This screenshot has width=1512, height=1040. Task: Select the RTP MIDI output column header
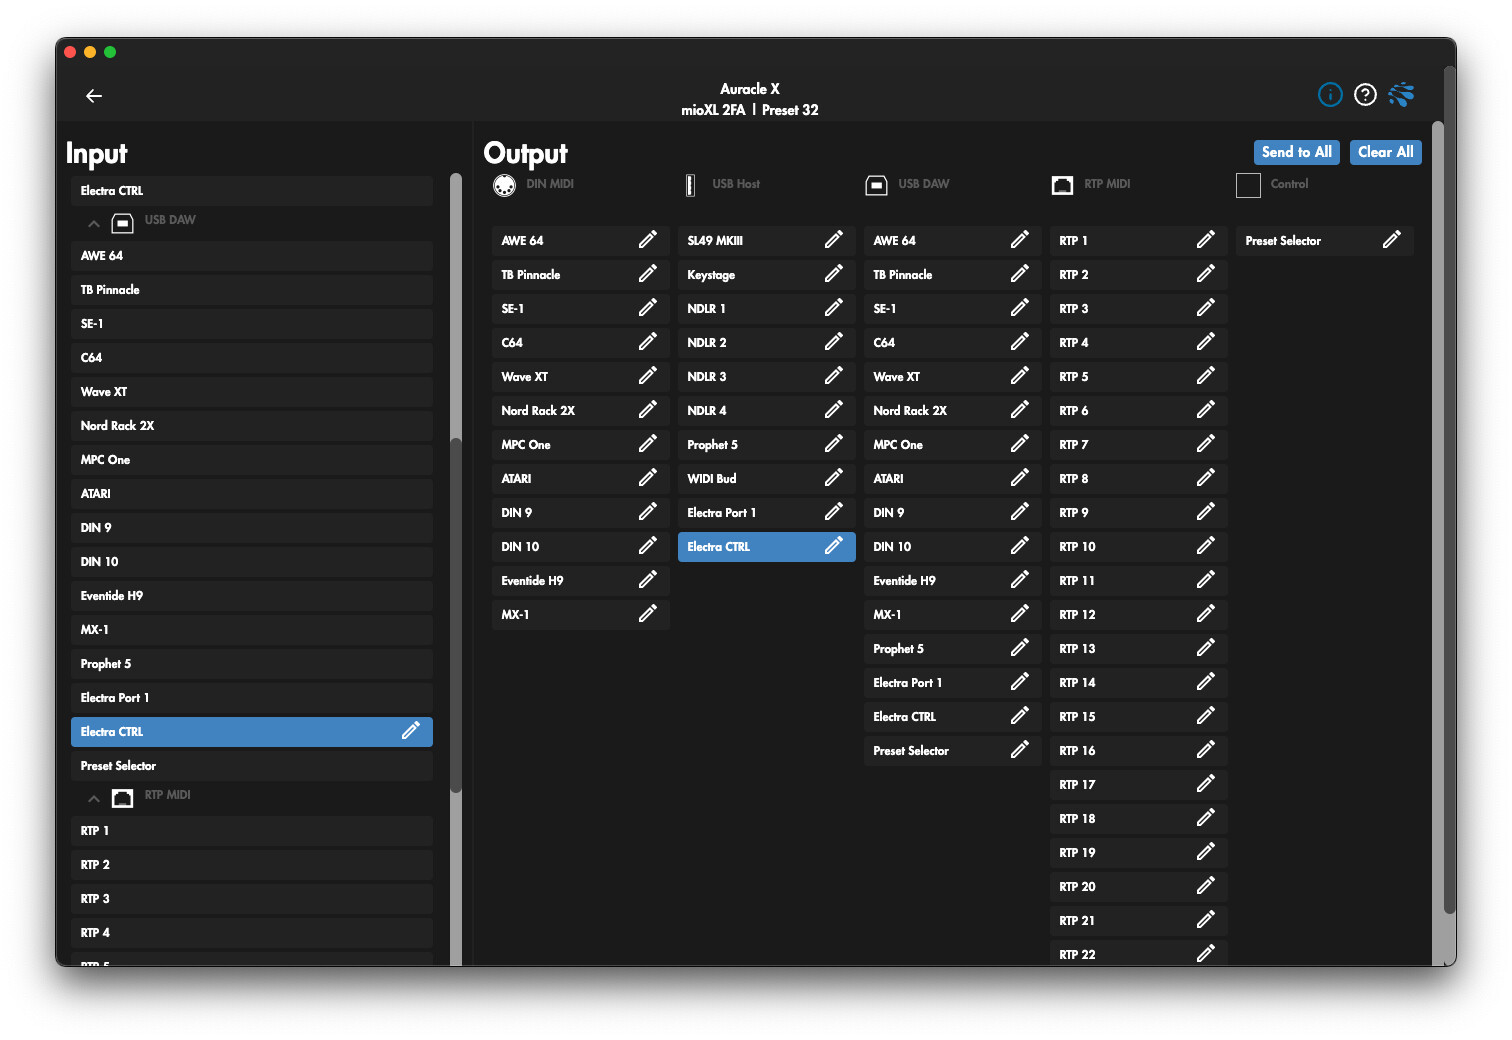1091,185
